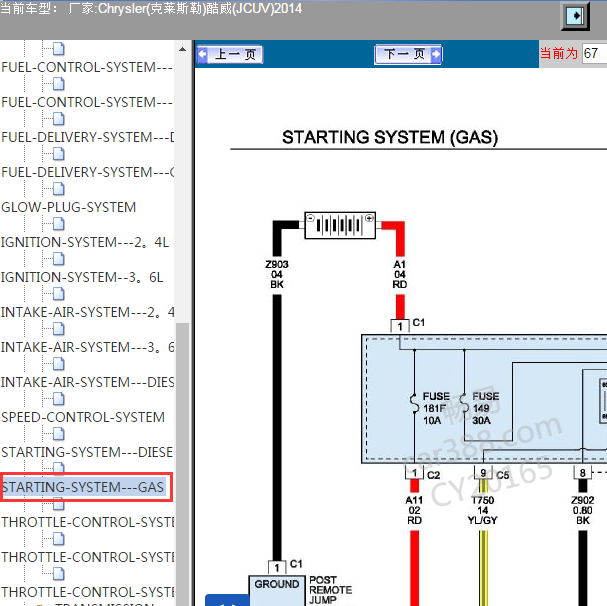607x606 pixels.
Task: Select INTAKE-AIR-SYSTEM---DIES in the tree
Action: pyautogui.click(x=87, y=383)
